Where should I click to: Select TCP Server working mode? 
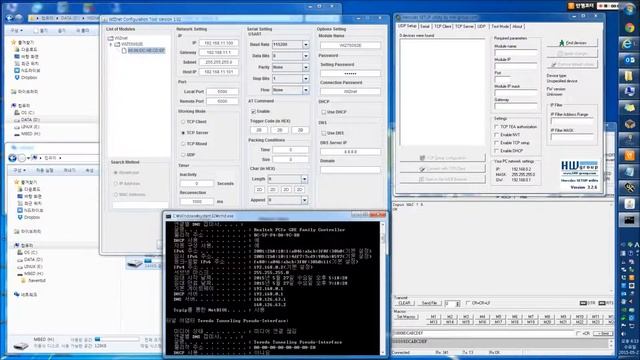coord(183,133)
